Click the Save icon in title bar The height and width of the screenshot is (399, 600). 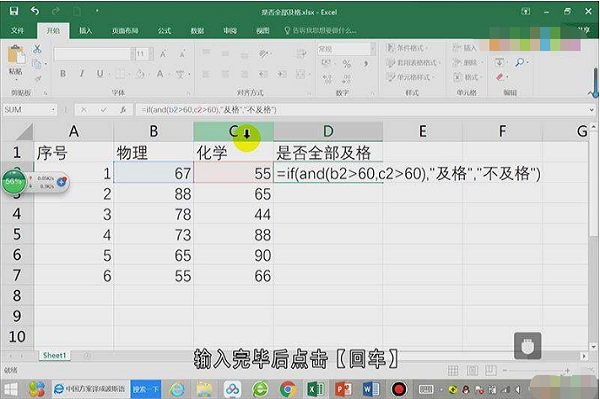[14, 11]
